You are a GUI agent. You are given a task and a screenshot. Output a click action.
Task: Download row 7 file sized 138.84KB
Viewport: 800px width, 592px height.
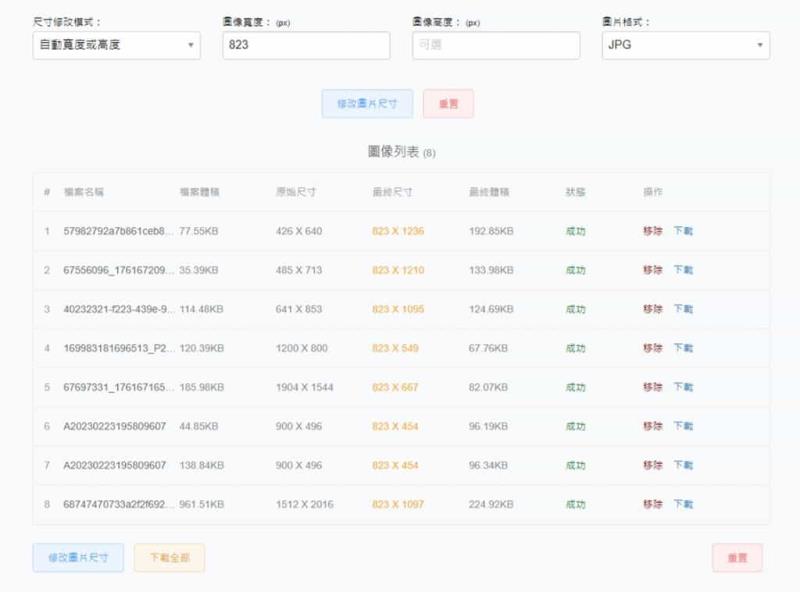click(x=683, y=465)
